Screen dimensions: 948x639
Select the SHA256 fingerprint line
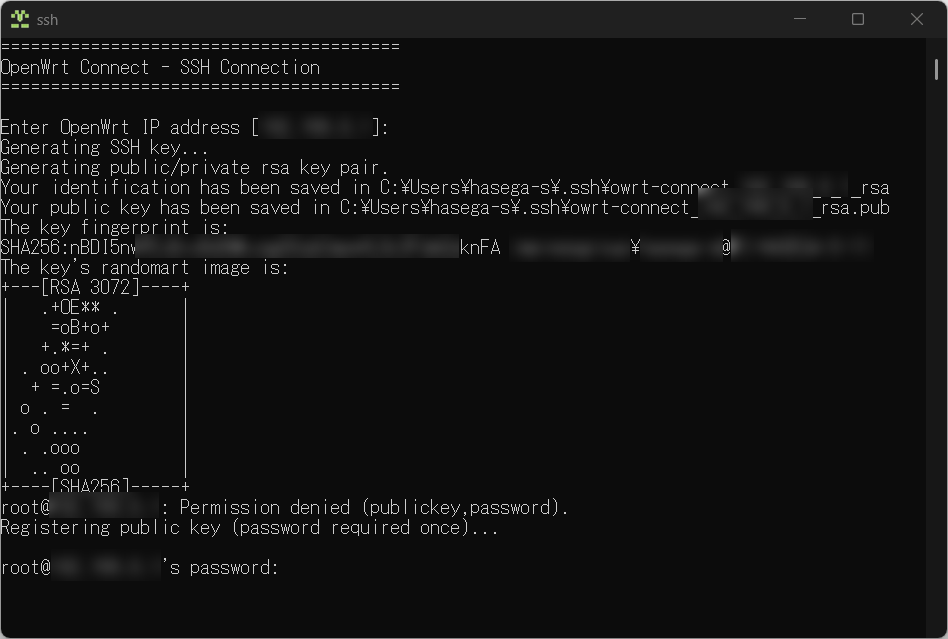(x=300, y=247)
